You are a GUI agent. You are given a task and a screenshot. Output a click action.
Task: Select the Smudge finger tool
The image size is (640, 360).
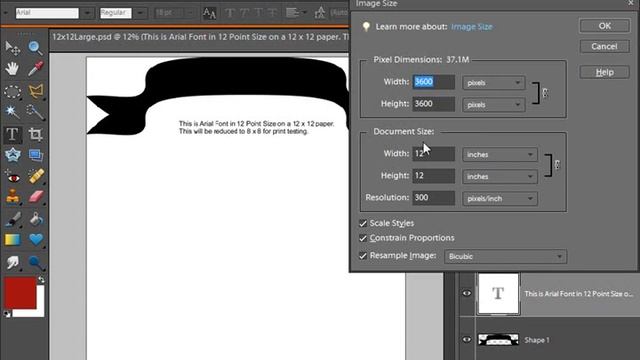click(12, 263)
